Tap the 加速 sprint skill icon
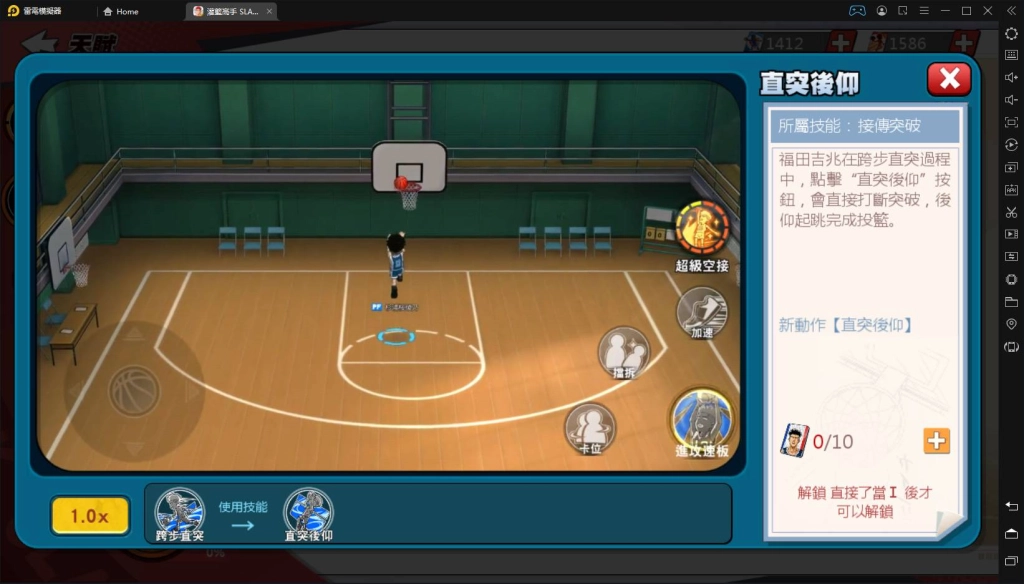1024x584 pixels. point(701,310)
